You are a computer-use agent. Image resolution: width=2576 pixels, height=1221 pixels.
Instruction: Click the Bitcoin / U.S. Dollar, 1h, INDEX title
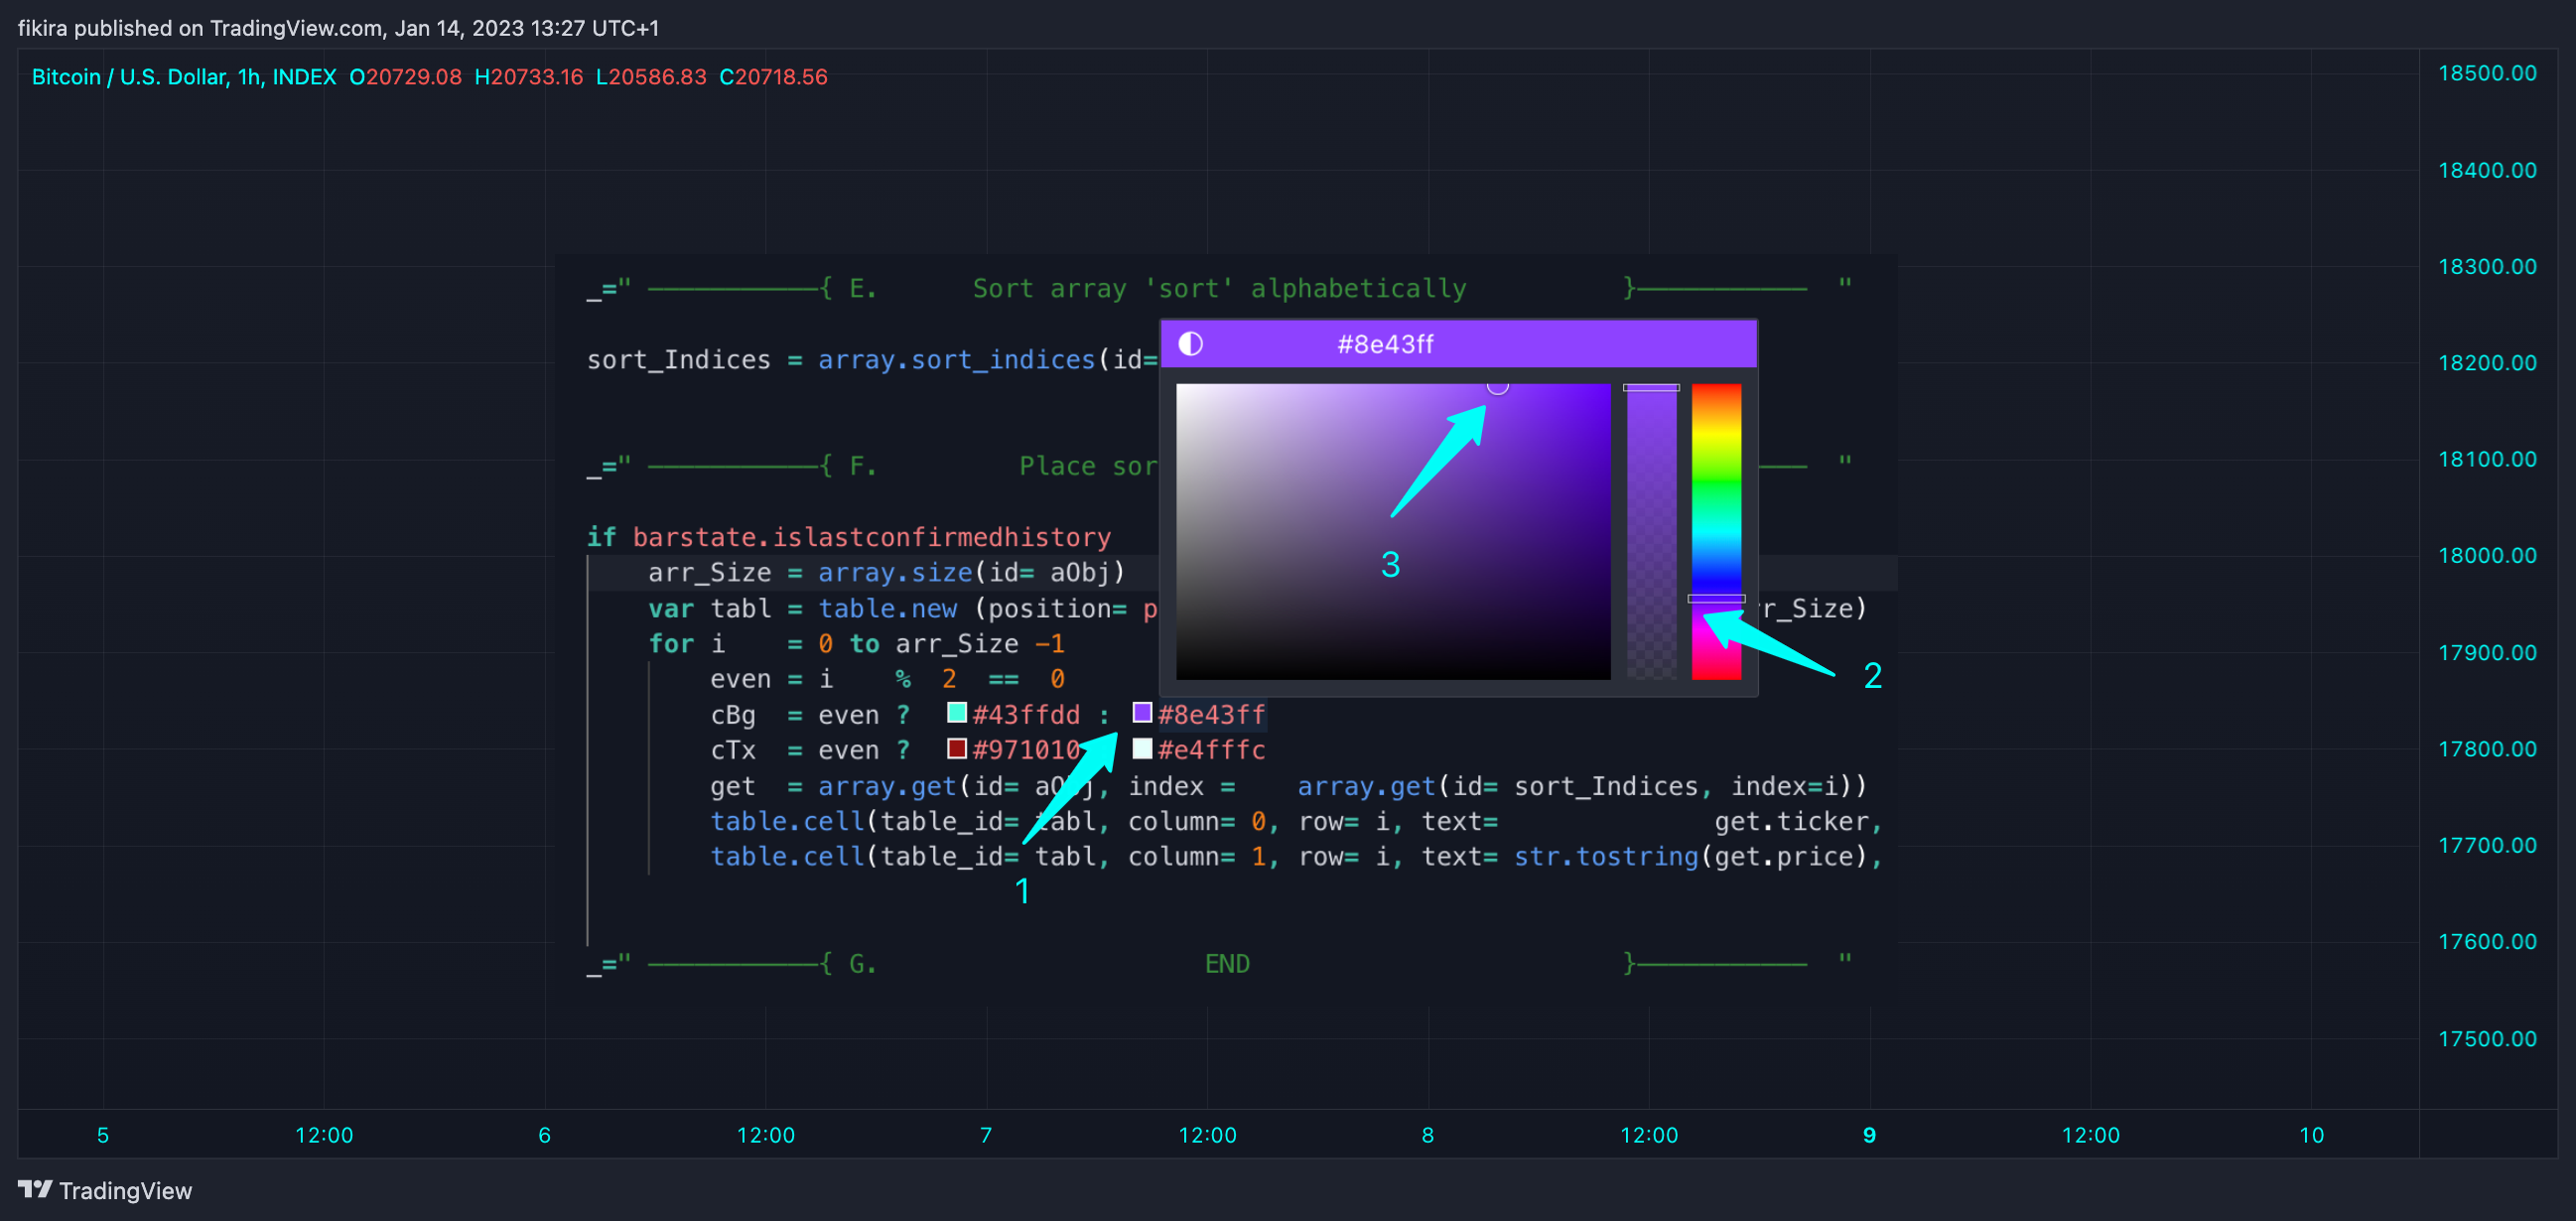[184, 77]
